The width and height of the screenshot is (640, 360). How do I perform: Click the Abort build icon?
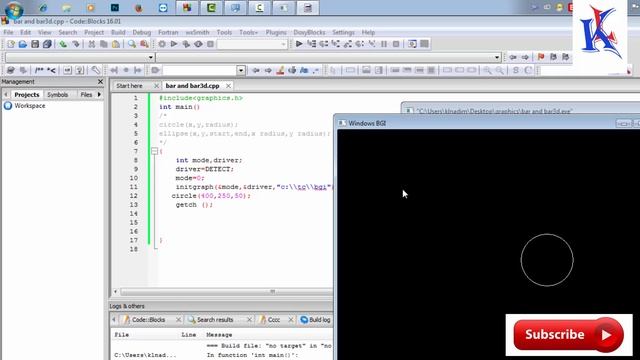coord(211,44)
